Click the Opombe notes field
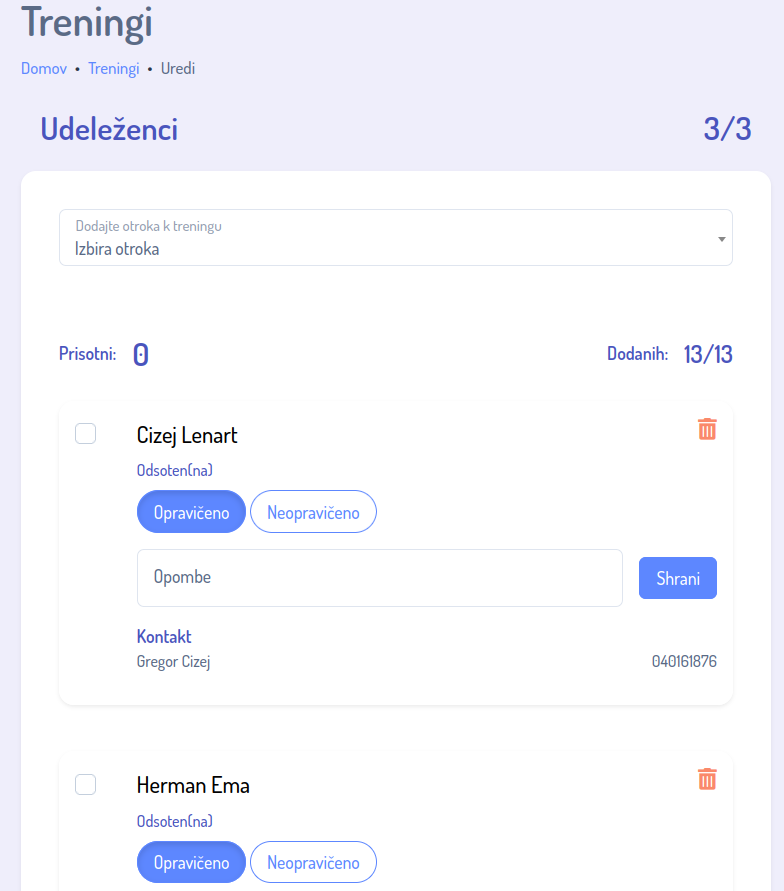Viewport: 784px width, 891px height. click(x=380, y=578)
